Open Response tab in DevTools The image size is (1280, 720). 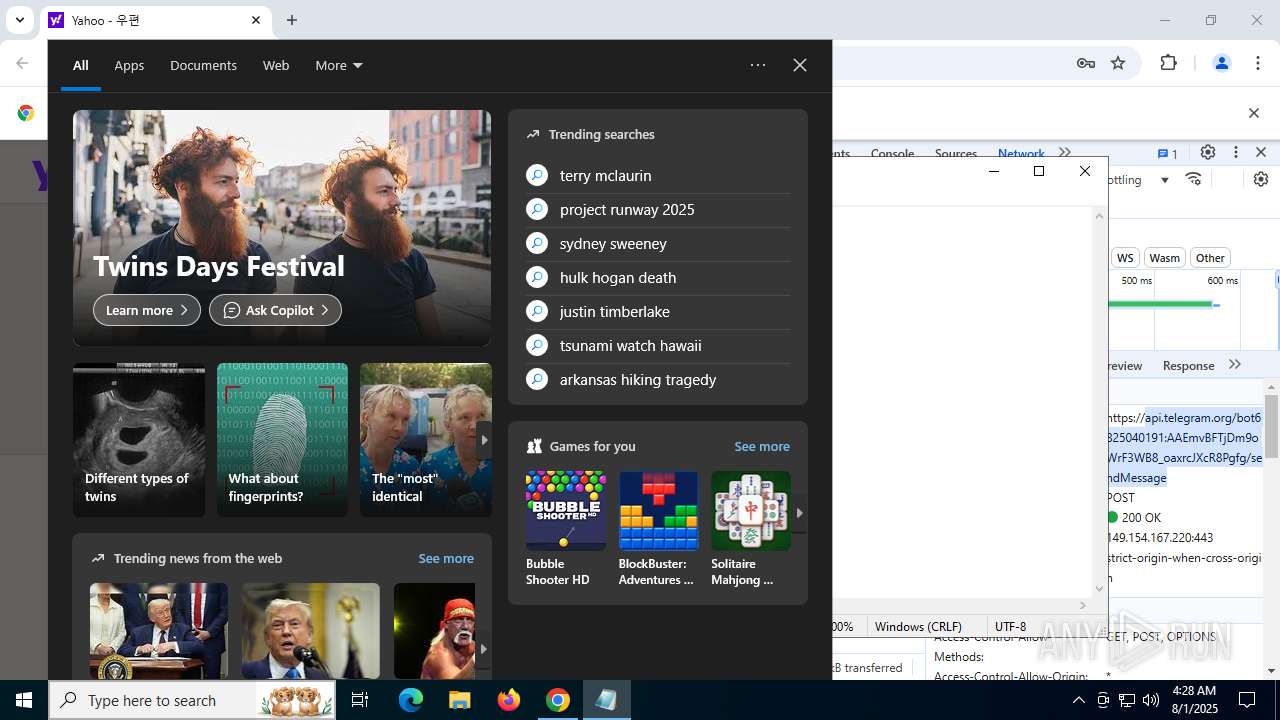click(x=1188, y=366)
